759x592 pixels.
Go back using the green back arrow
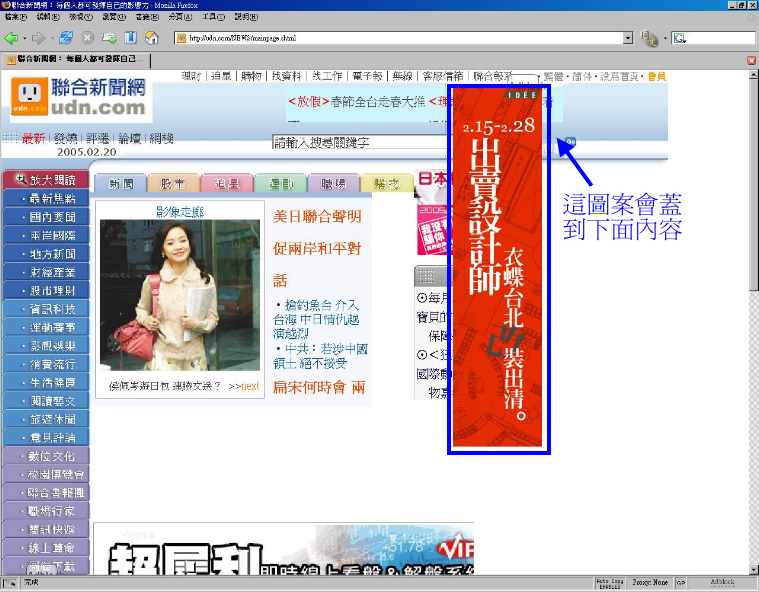(x=11, y=38)
